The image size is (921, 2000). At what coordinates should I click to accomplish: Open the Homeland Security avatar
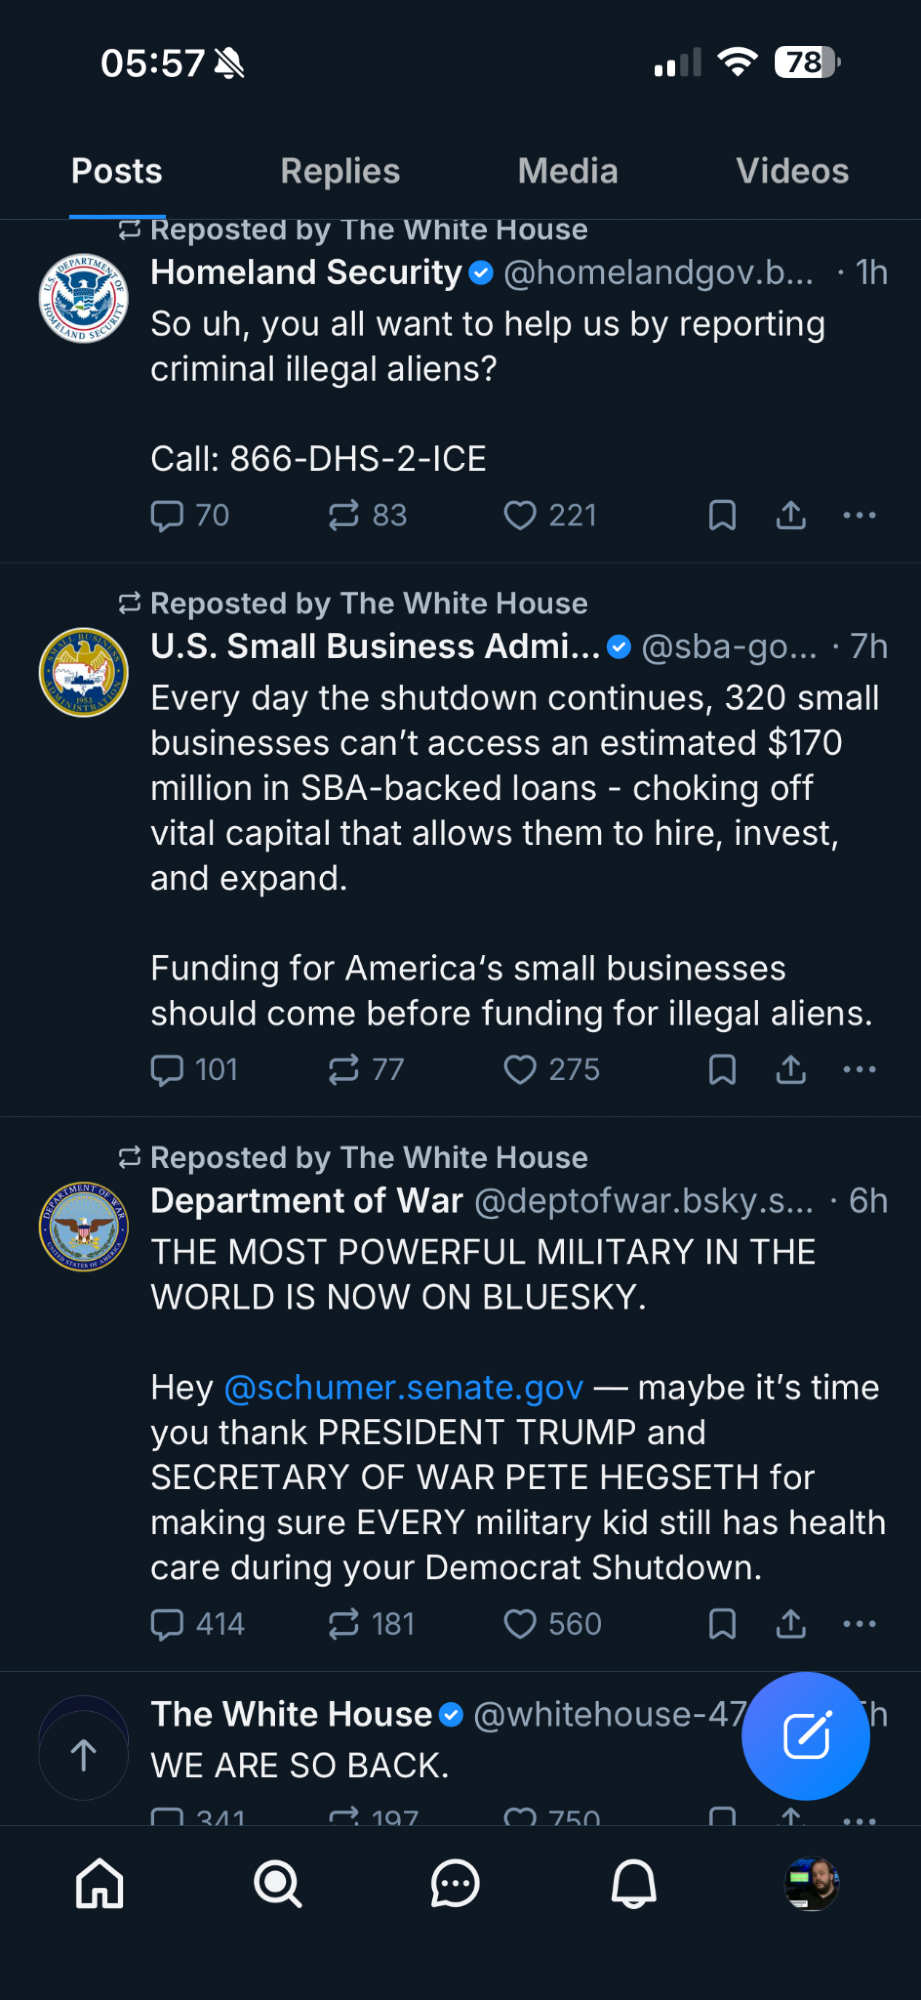(x=84, y=298)
